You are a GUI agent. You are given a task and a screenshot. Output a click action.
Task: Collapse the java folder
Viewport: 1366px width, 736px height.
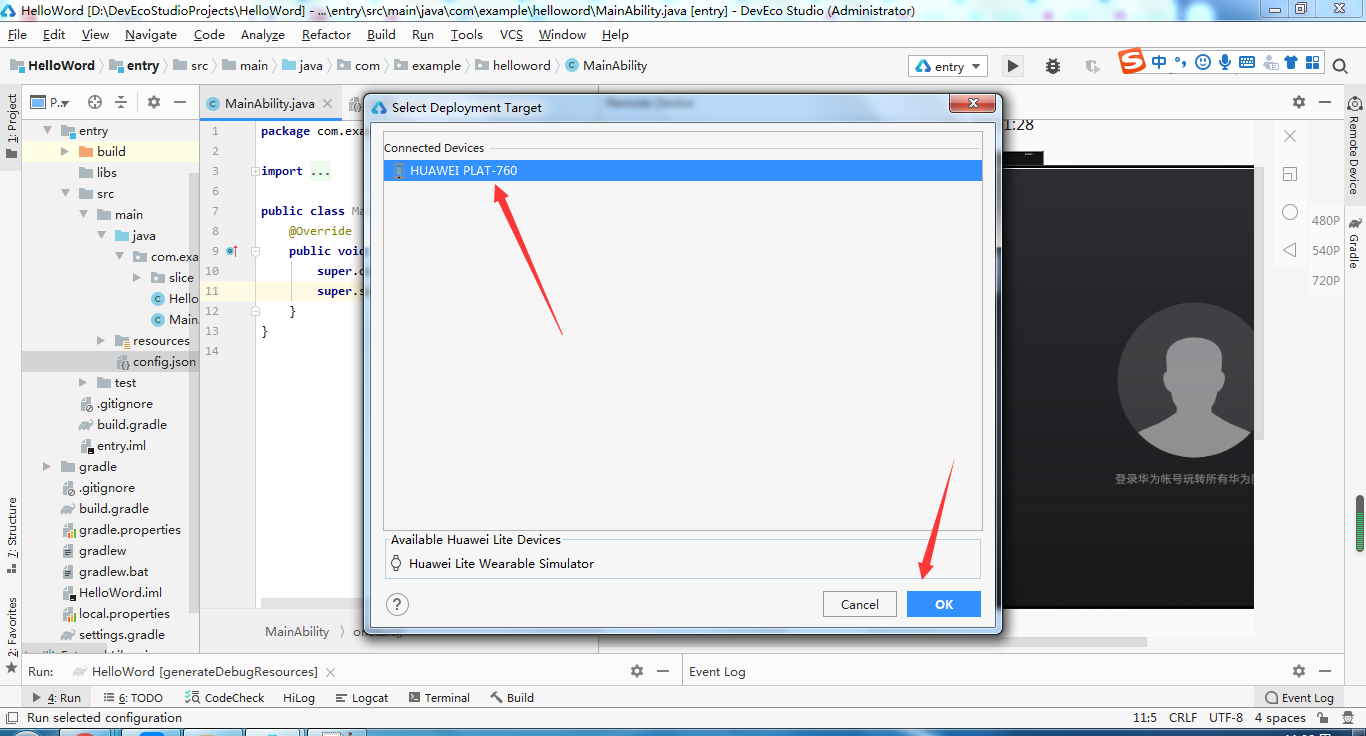pyautogui.click(x=101, y=236)
